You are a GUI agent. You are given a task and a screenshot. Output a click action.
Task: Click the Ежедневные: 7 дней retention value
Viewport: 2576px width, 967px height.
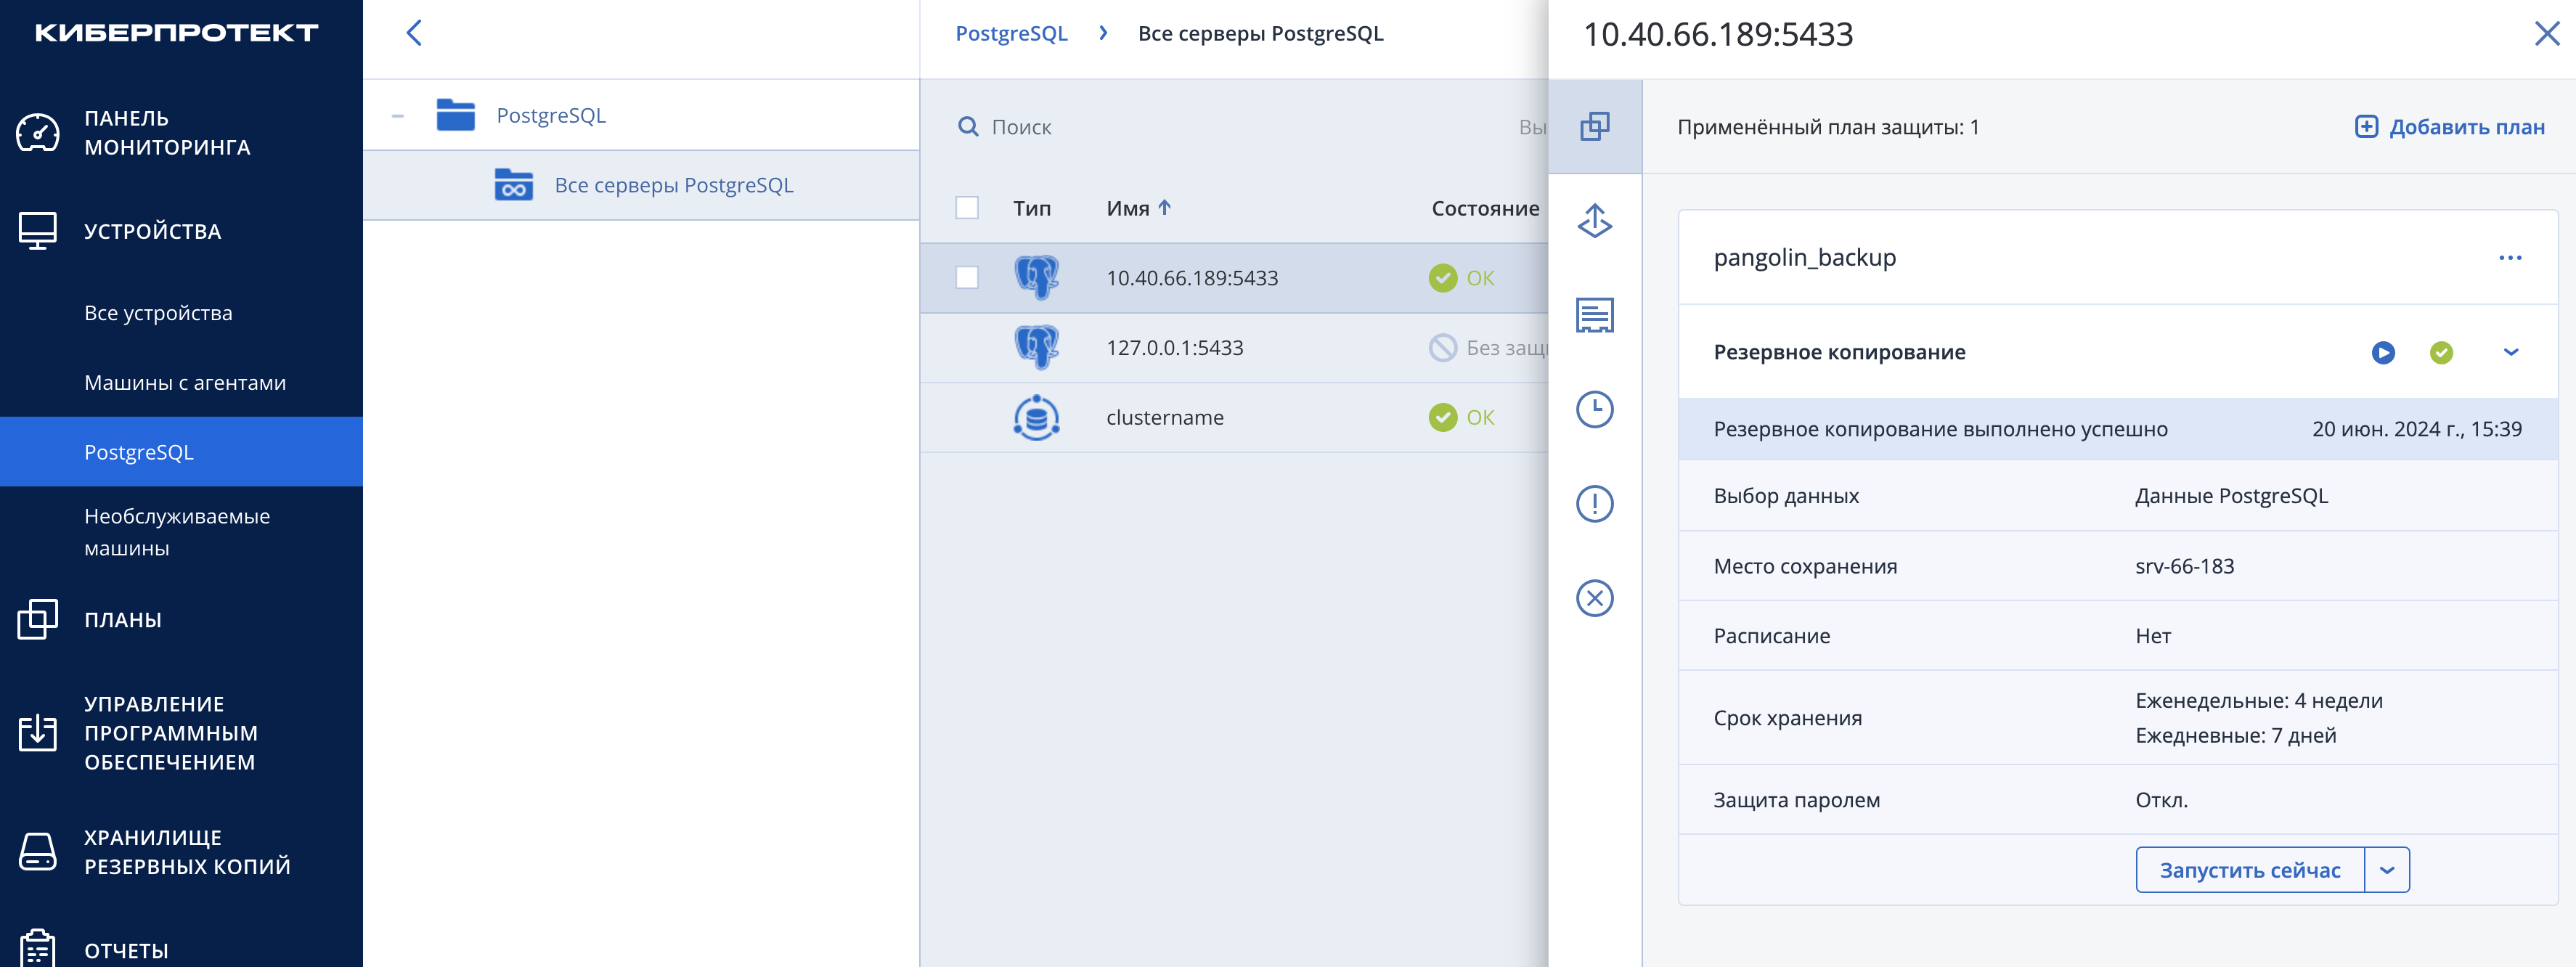pos(2236,735)
